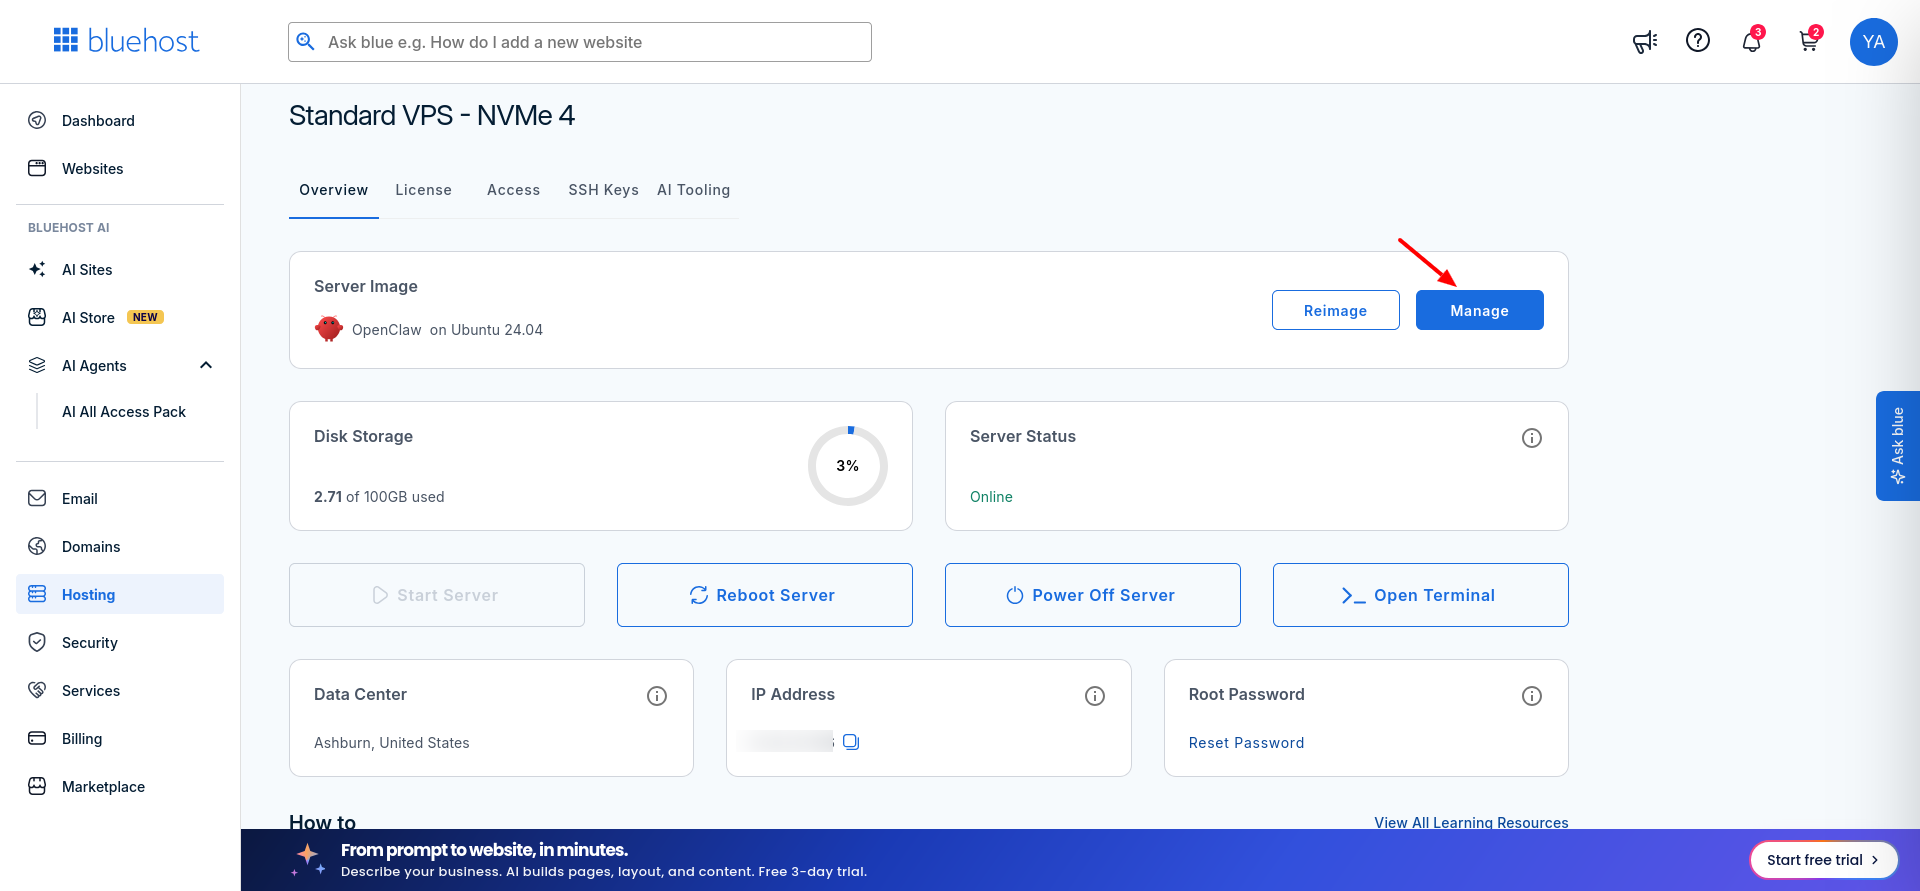Switch to the Access tab
The height and width of the screenshot is (891, 1920).
(513, 190)
